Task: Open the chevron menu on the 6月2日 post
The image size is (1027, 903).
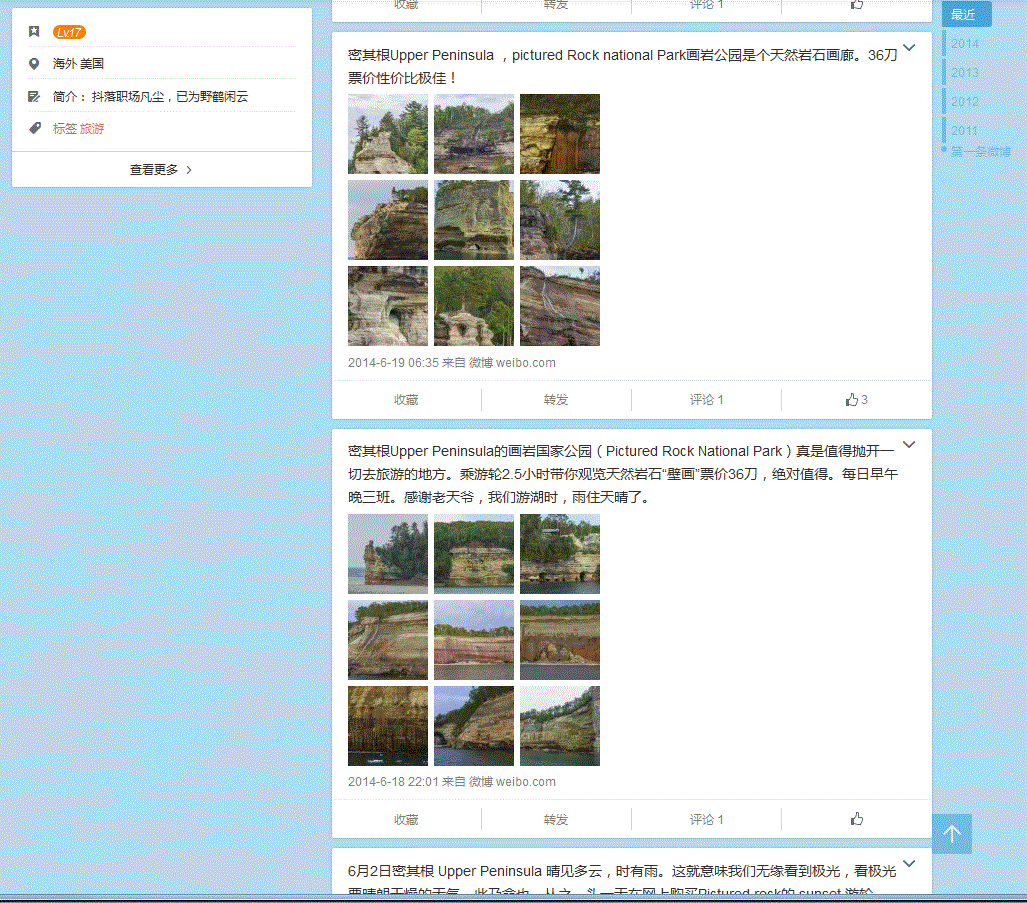Action: pos(908,863)
